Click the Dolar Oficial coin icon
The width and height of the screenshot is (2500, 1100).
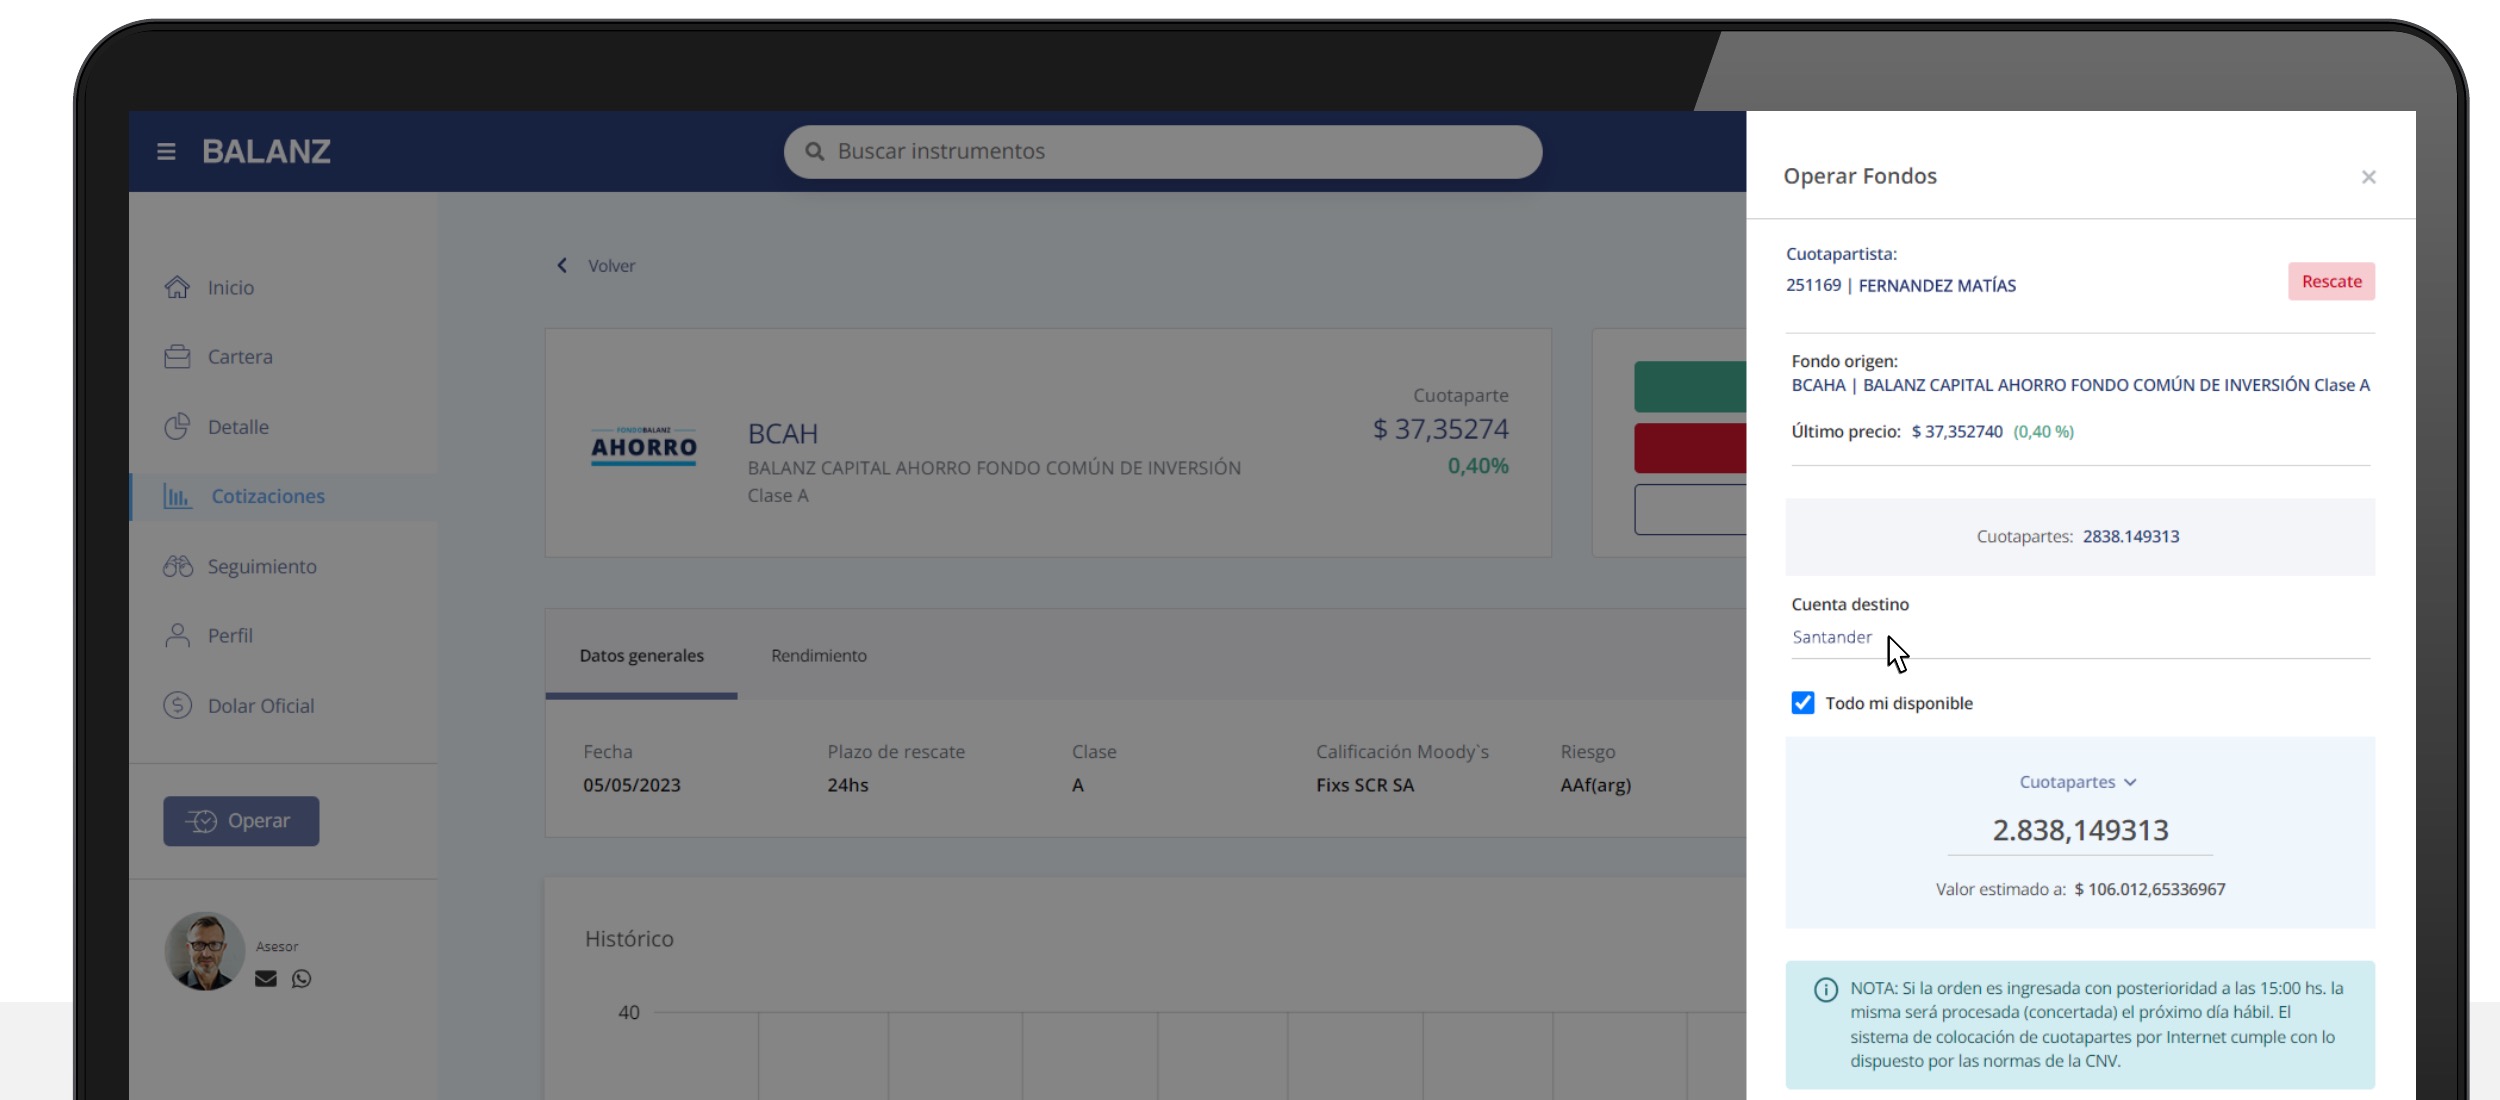(x=177, y=705)
